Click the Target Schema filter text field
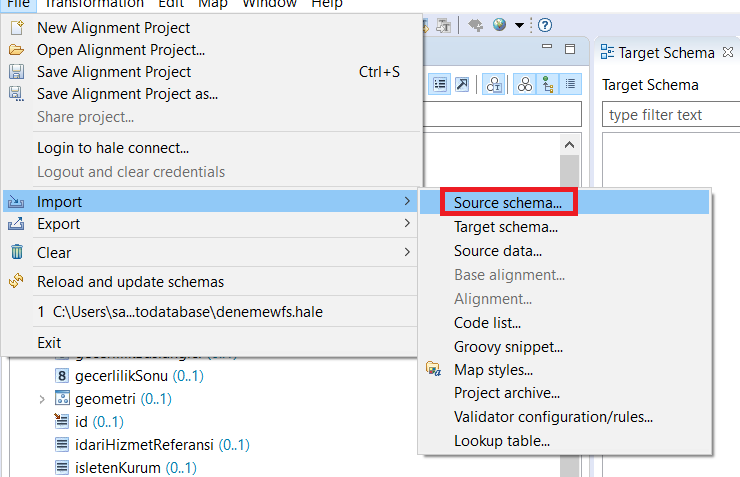740x477 pixels. pos(671,114)
